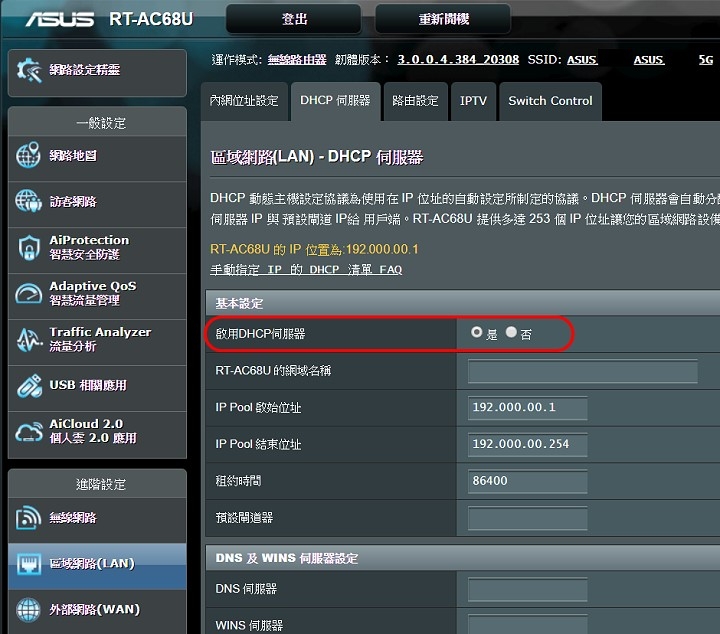The image size is (720, 634).
Task: Switch to the 內網位址設定 tab
Action: click(244, 101)
